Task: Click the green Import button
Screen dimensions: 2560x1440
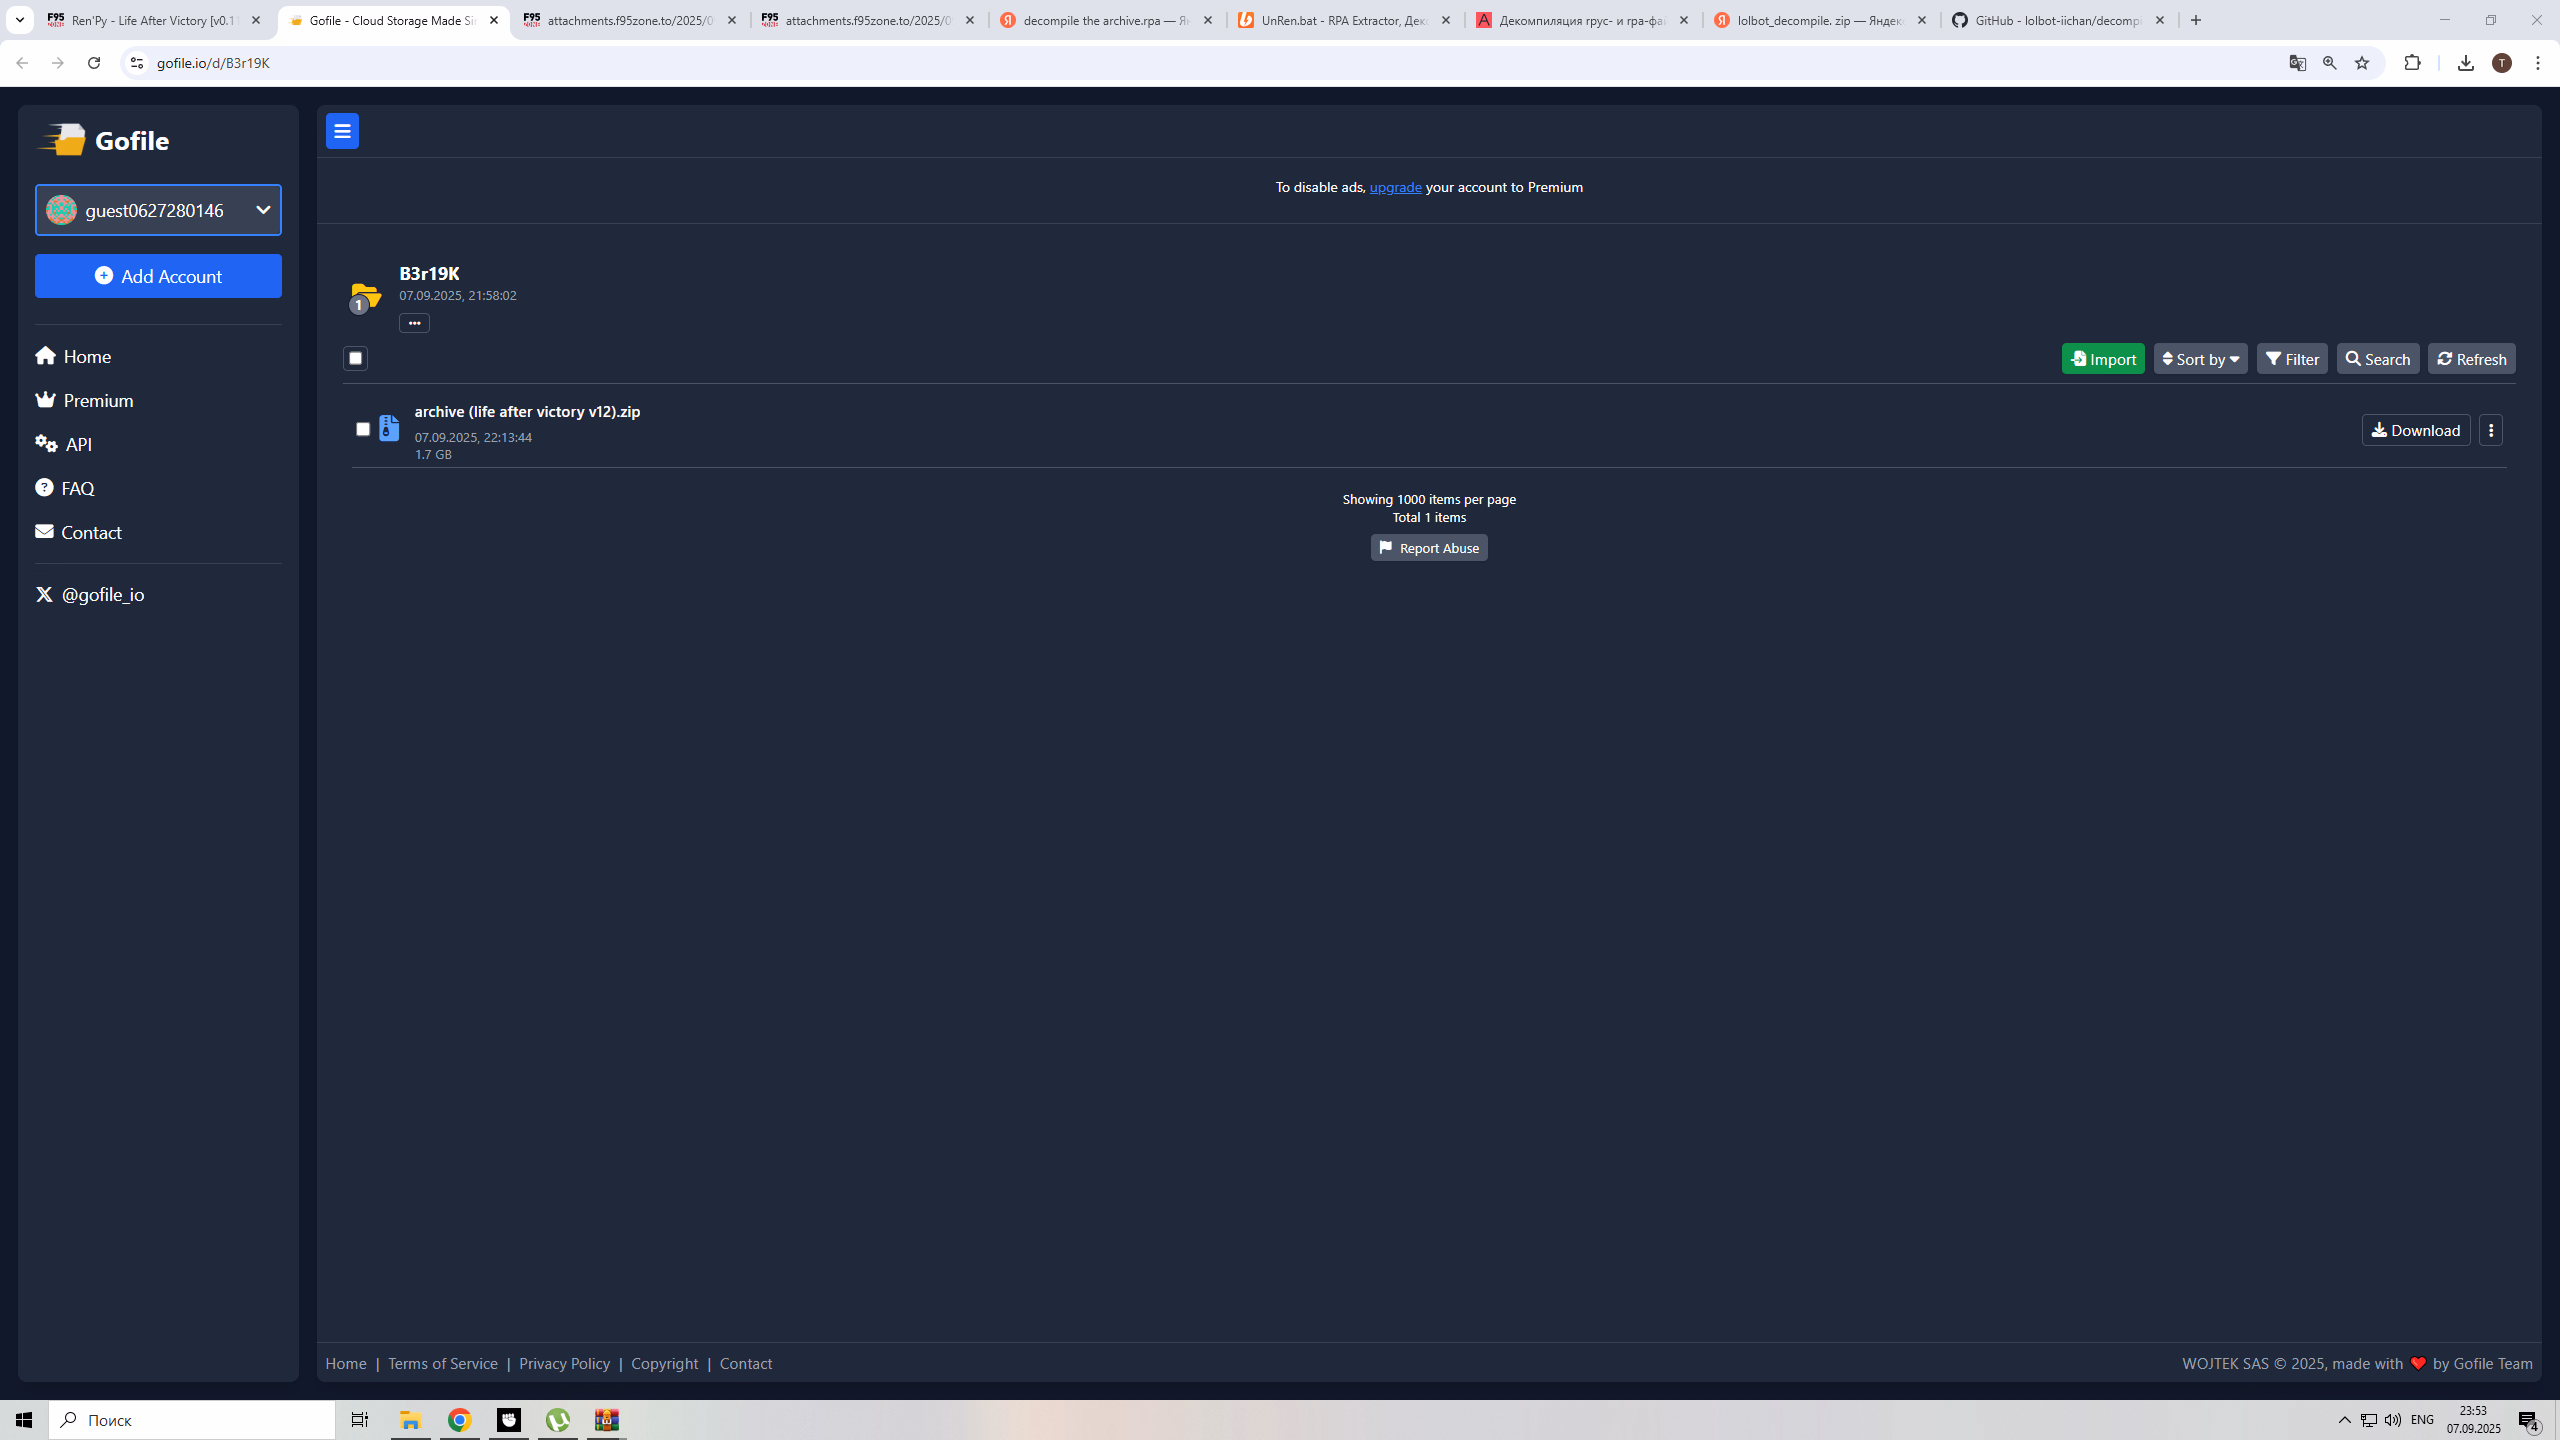Action: click(2103, 359)
